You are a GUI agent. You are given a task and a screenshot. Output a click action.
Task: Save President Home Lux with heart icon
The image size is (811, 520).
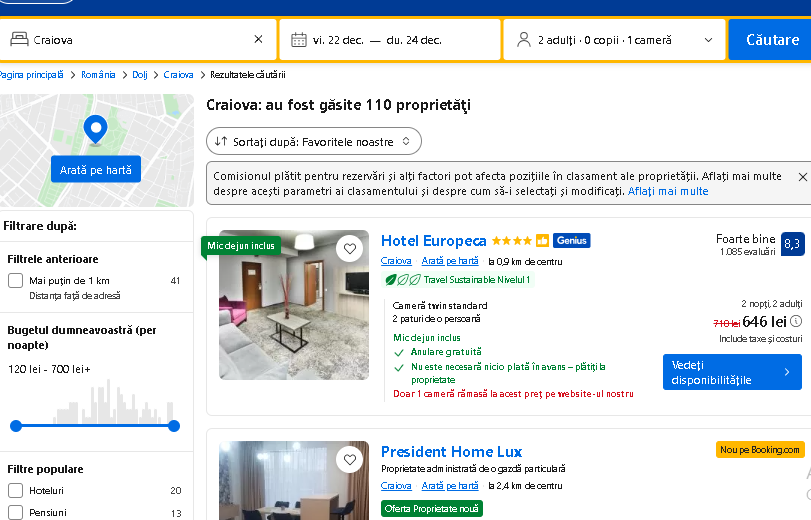click(x=350, y=459)
